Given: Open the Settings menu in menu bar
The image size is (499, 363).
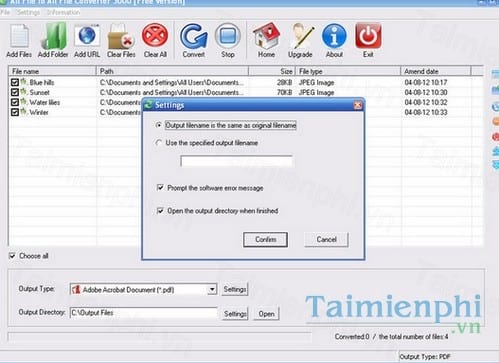Looking at the screenshot, I should 28,12.
